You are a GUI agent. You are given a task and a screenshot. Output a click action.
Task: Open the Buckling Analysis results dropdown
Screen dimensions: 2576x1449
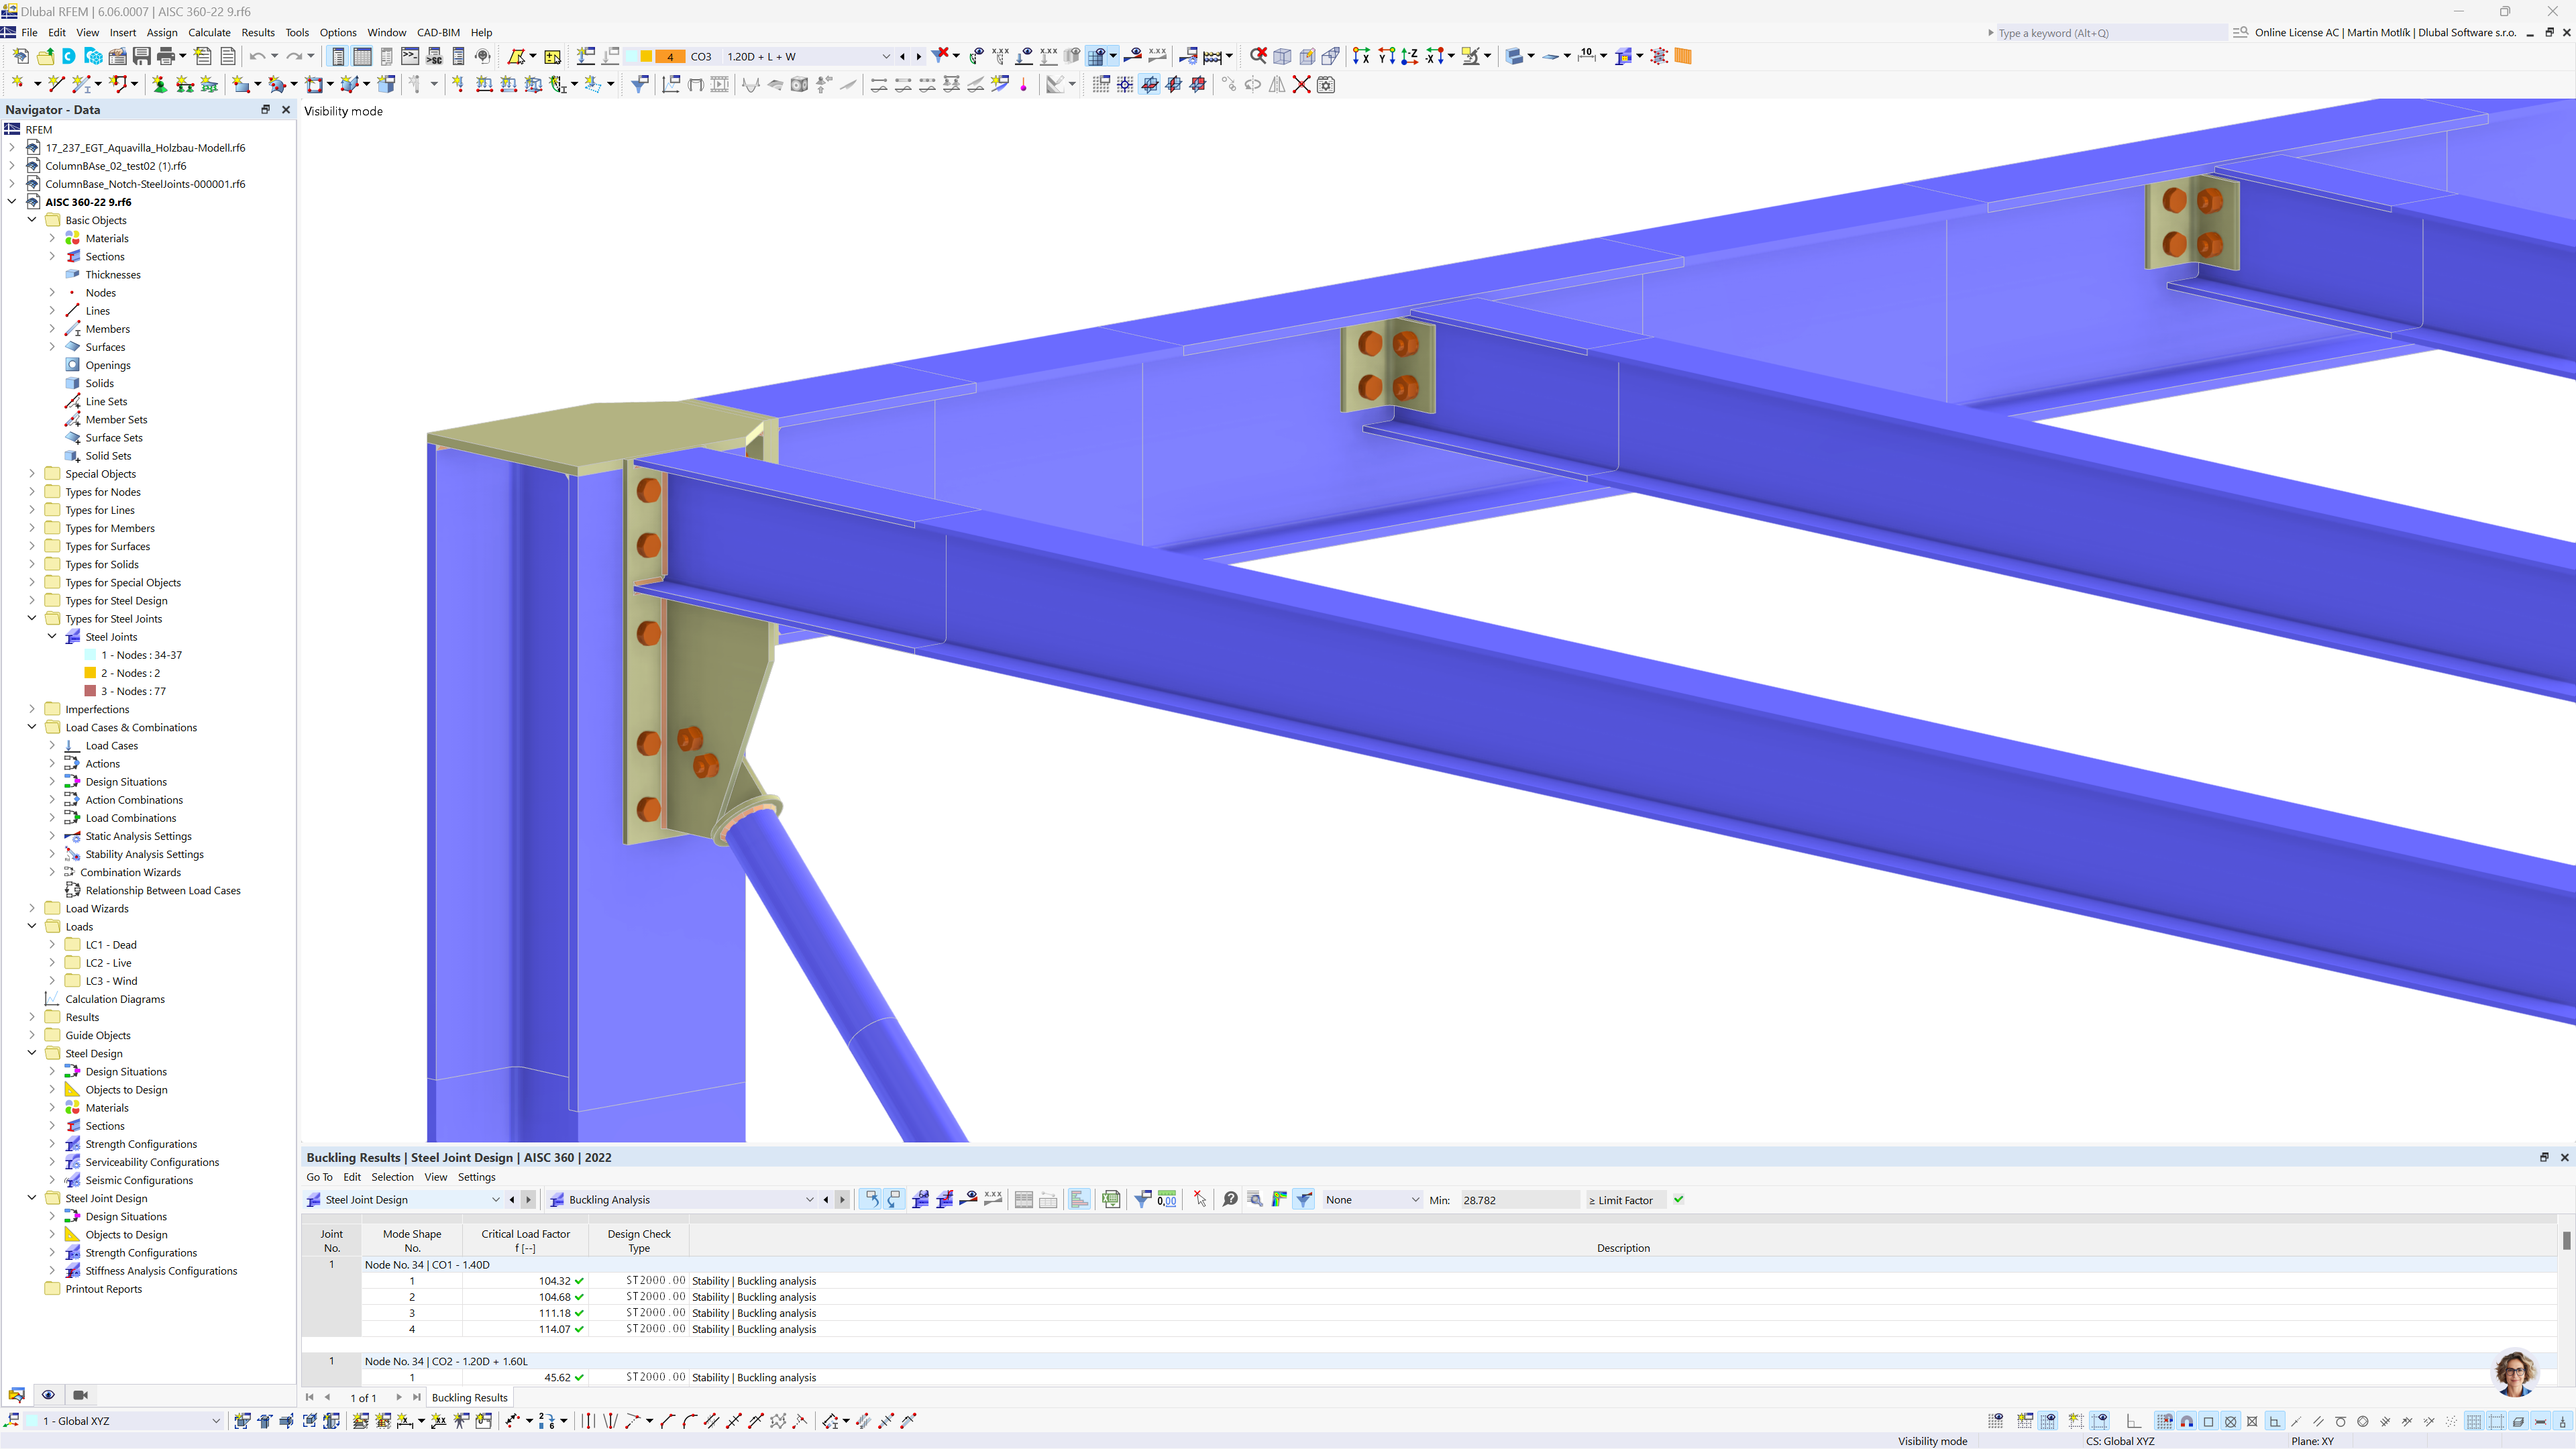(x=810, y=1199)
